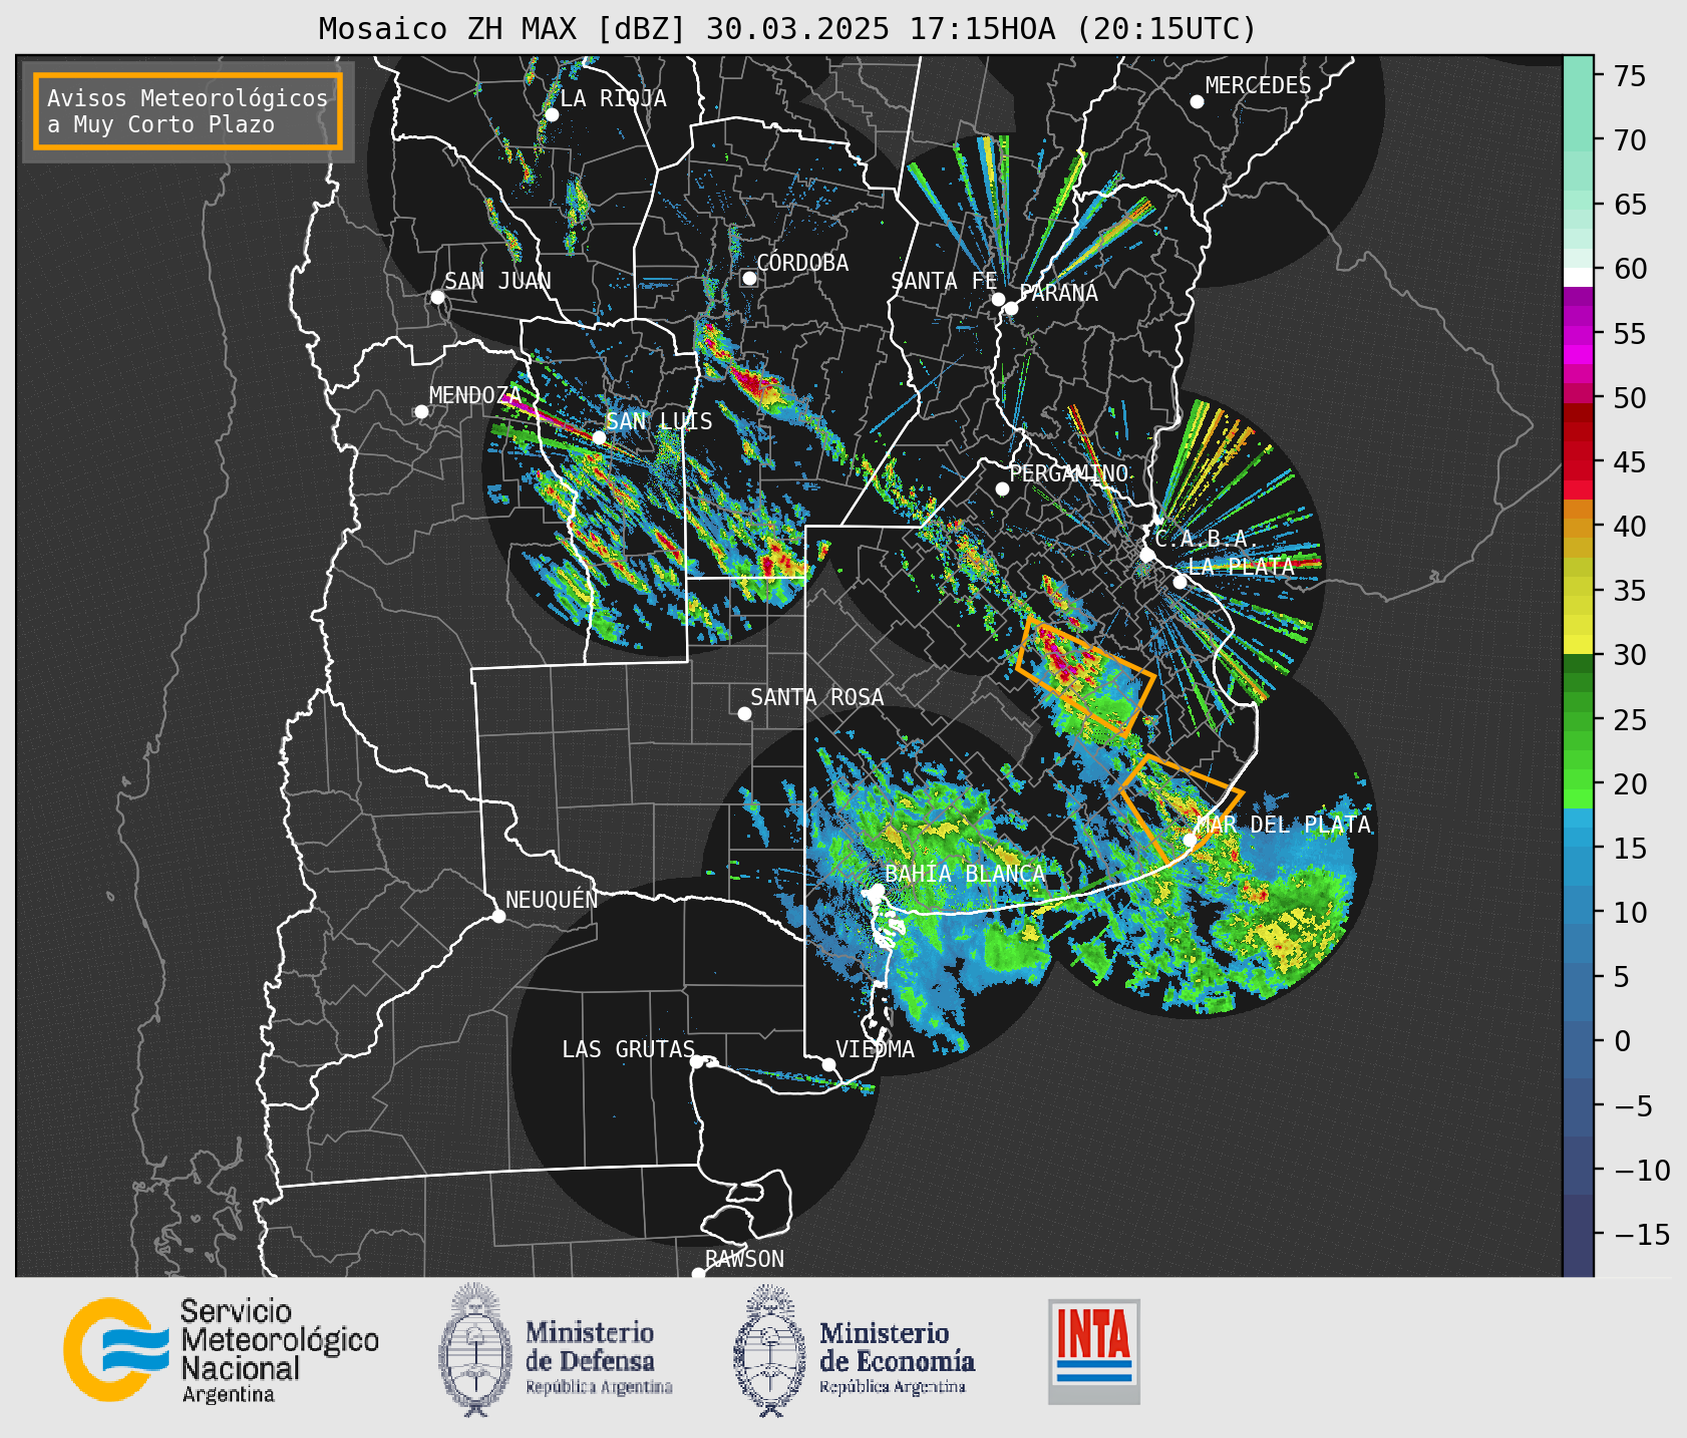Screen dimensions: 1687x1438
Task: Click the Santa Fe city marker dot
Action: pyautogui.click(x=998, y=299)
